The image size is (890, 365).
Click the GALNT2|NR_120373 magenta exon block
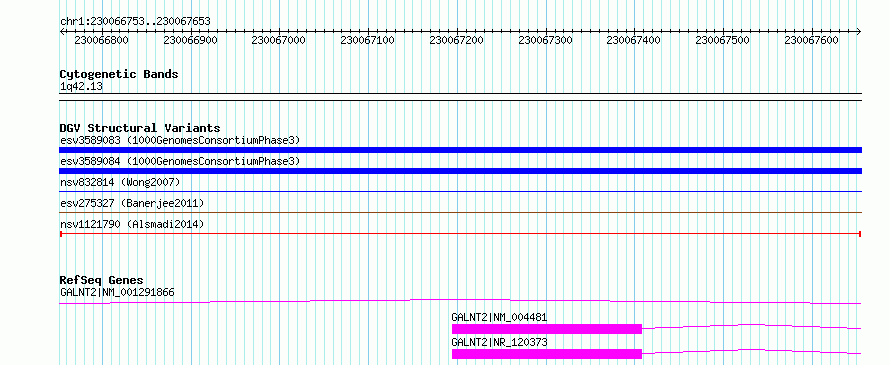click(x=547, y=354)
